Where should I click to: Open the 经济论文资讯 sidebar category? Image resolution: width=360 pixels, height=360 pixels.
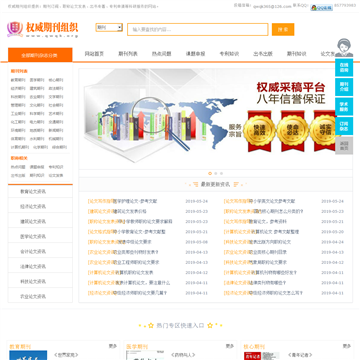click(x=40, y=207)
